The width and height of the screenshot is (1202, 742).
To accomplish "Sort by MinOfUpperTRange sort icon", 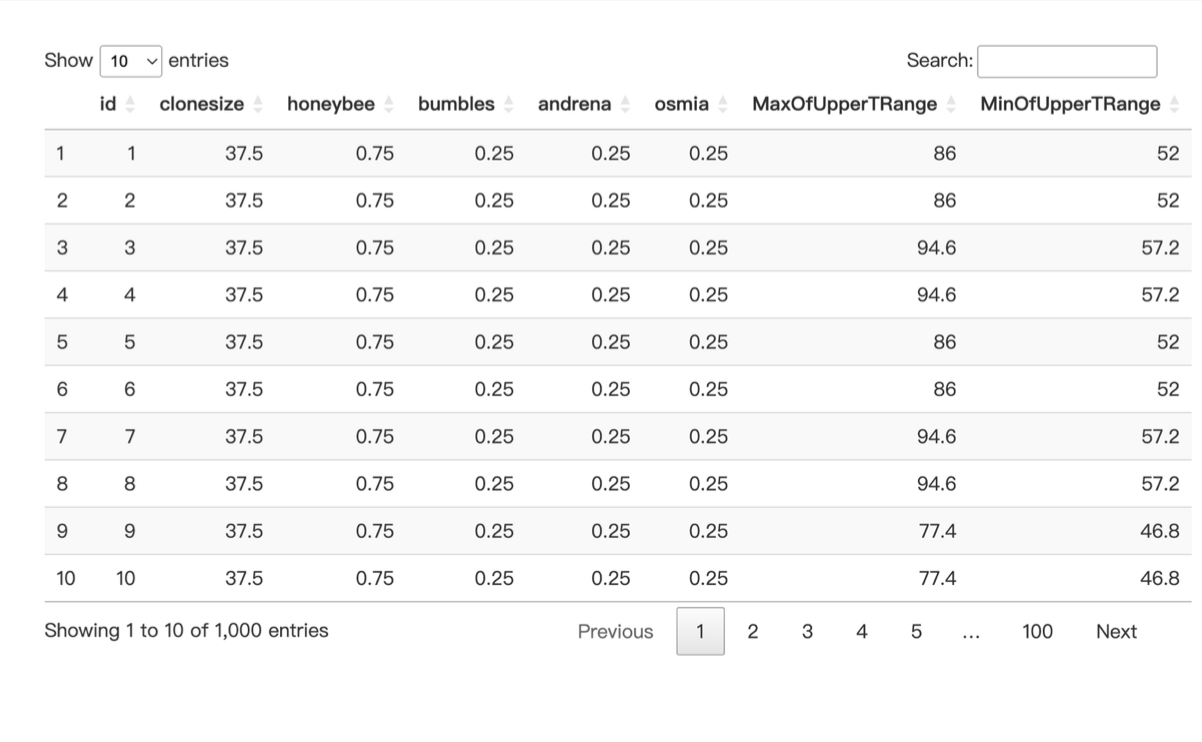I will (1175, 104).
